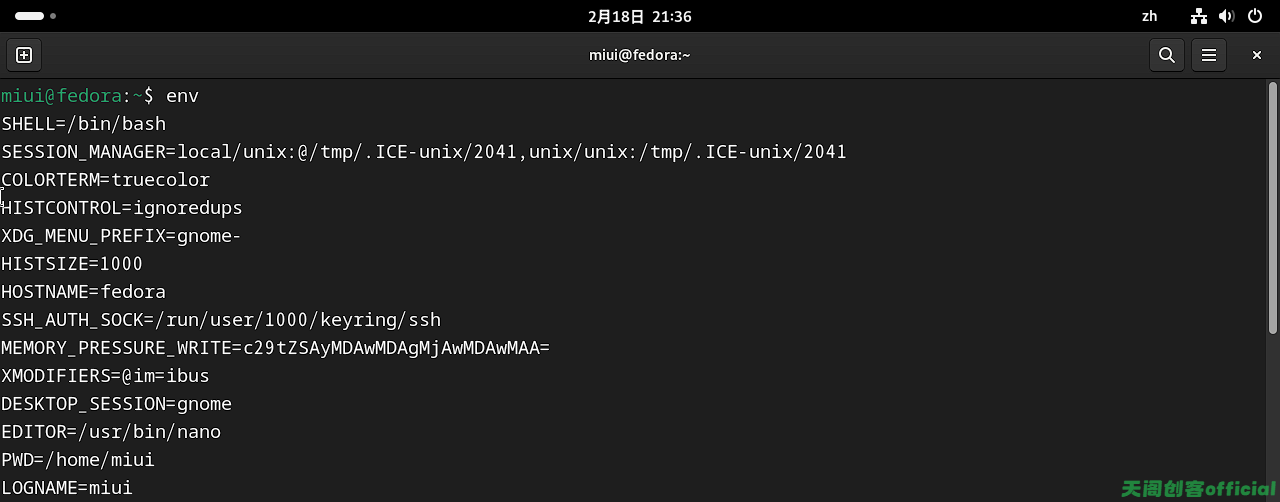Click the typed env command text
This screenshot has width=1280, height=502.
(182, 96)
